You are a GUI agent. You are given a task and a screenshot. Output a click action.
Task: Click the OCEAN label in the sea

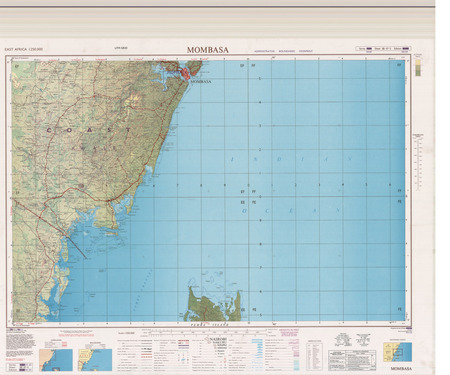click(x=292, y=211)
